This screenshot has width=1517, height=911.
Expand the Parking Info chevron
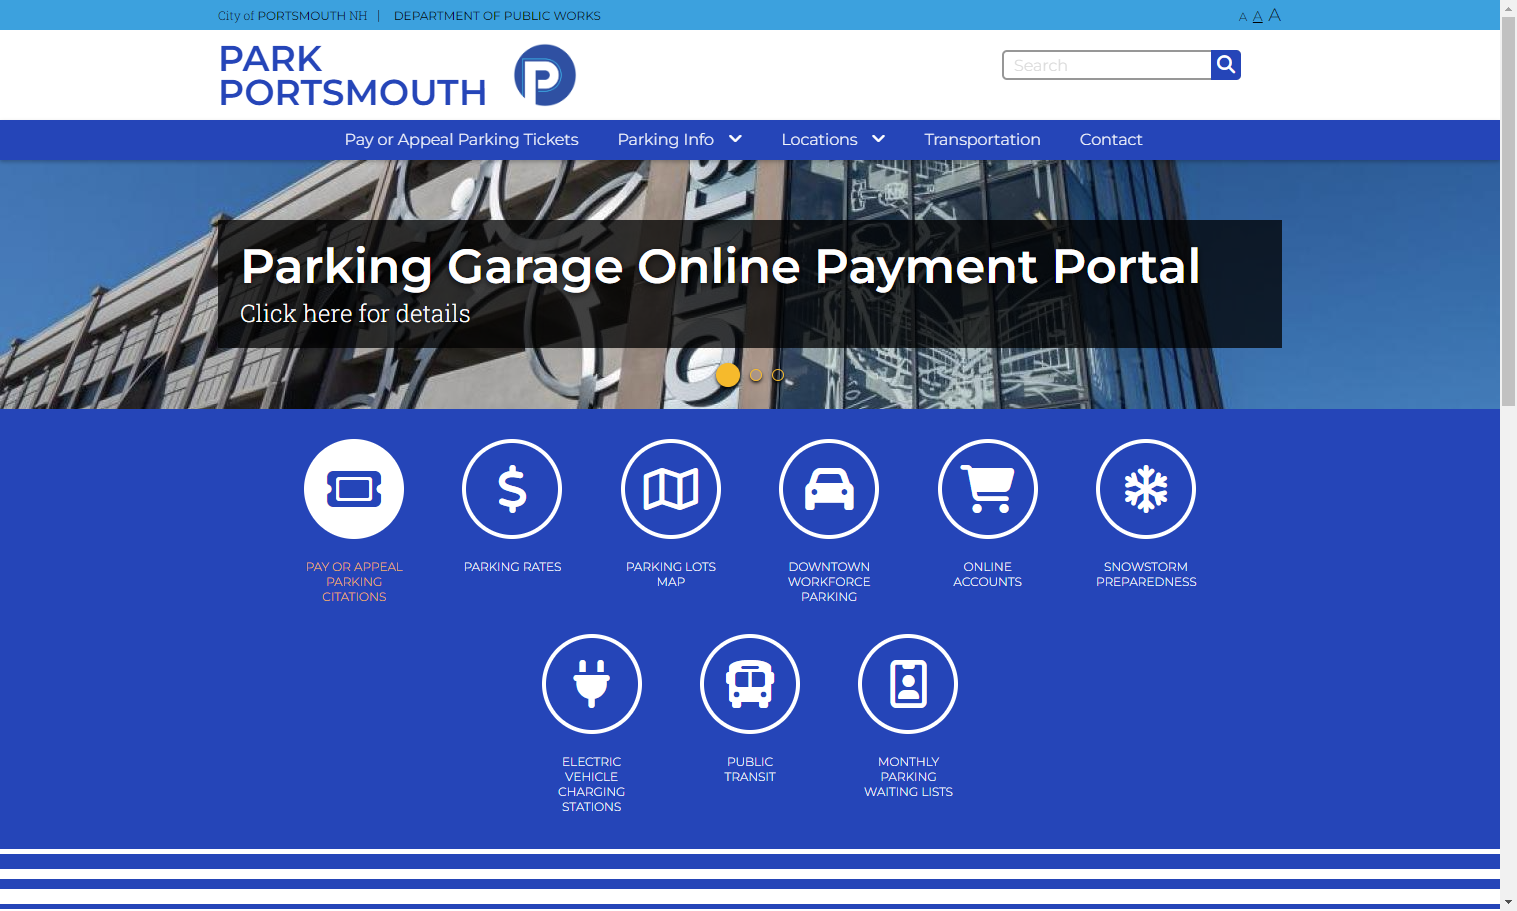[735, 139]
